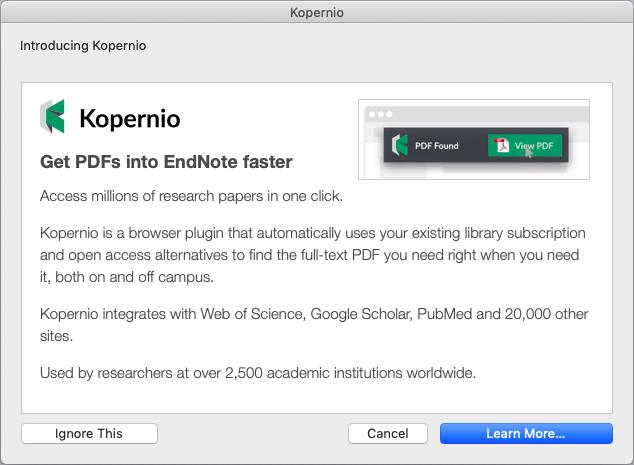Click the red PDF document icon in preview
634x465 pixels.
[501, 146]
